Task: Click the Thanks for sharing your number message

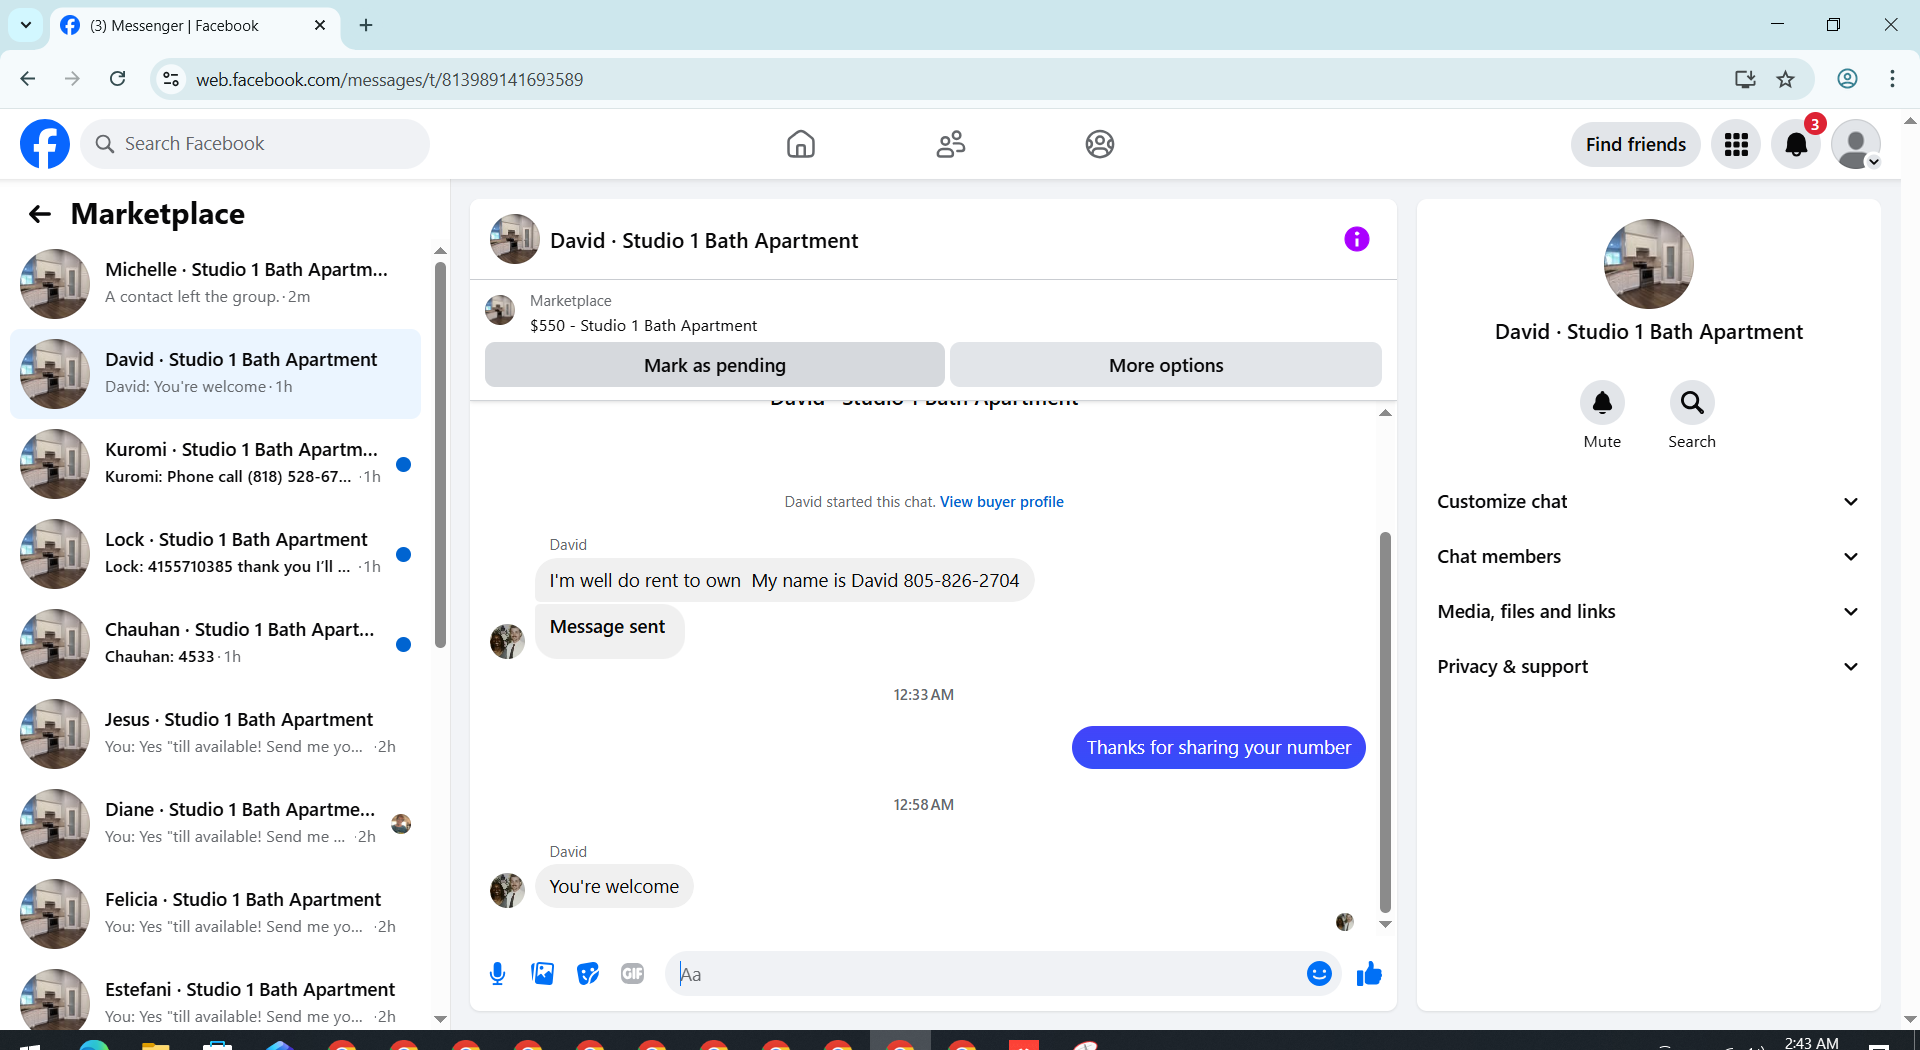Action: point(1218,748)
